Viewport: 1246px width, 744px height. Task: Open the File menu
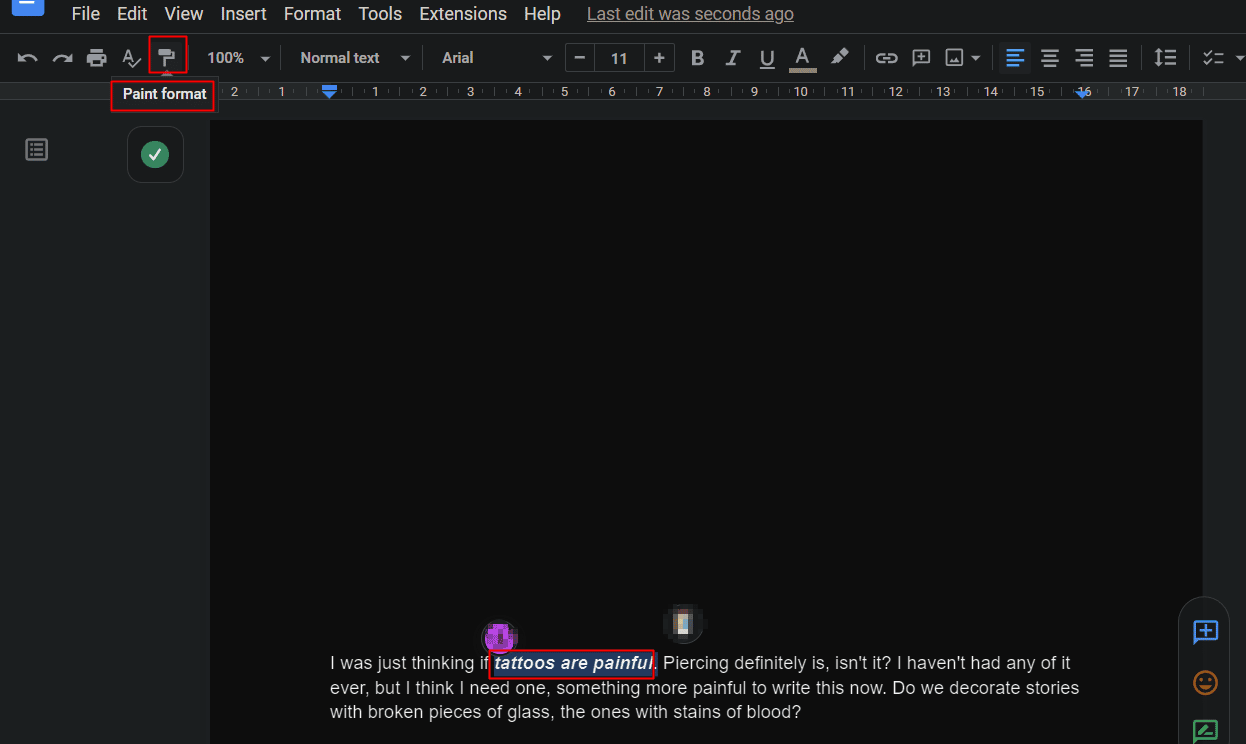86,14
